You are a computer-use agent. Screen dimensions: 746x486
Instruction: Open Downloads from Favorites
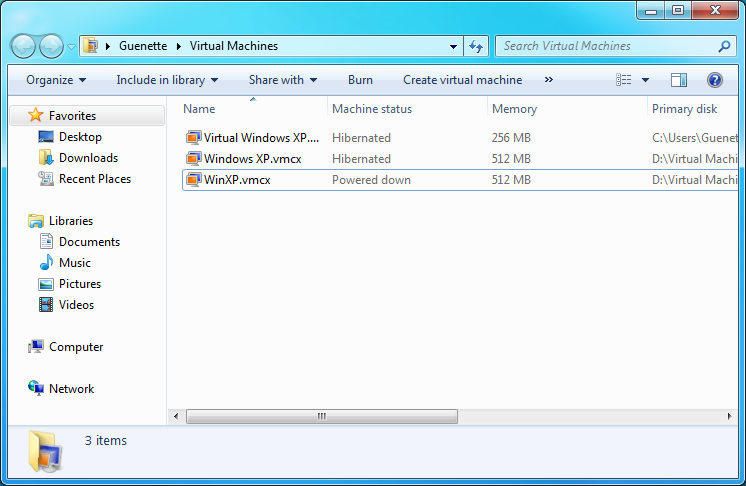click(x=88, y=158)
